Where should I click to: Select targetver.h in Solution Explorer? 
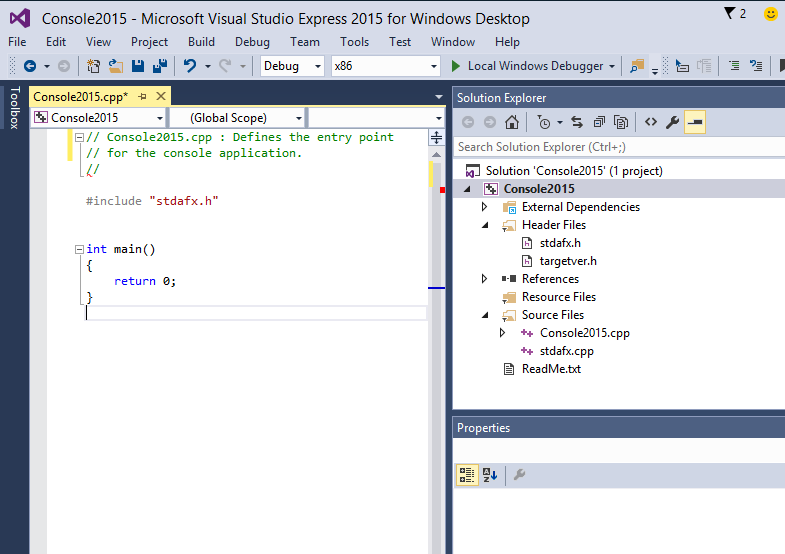pos(568,261)
